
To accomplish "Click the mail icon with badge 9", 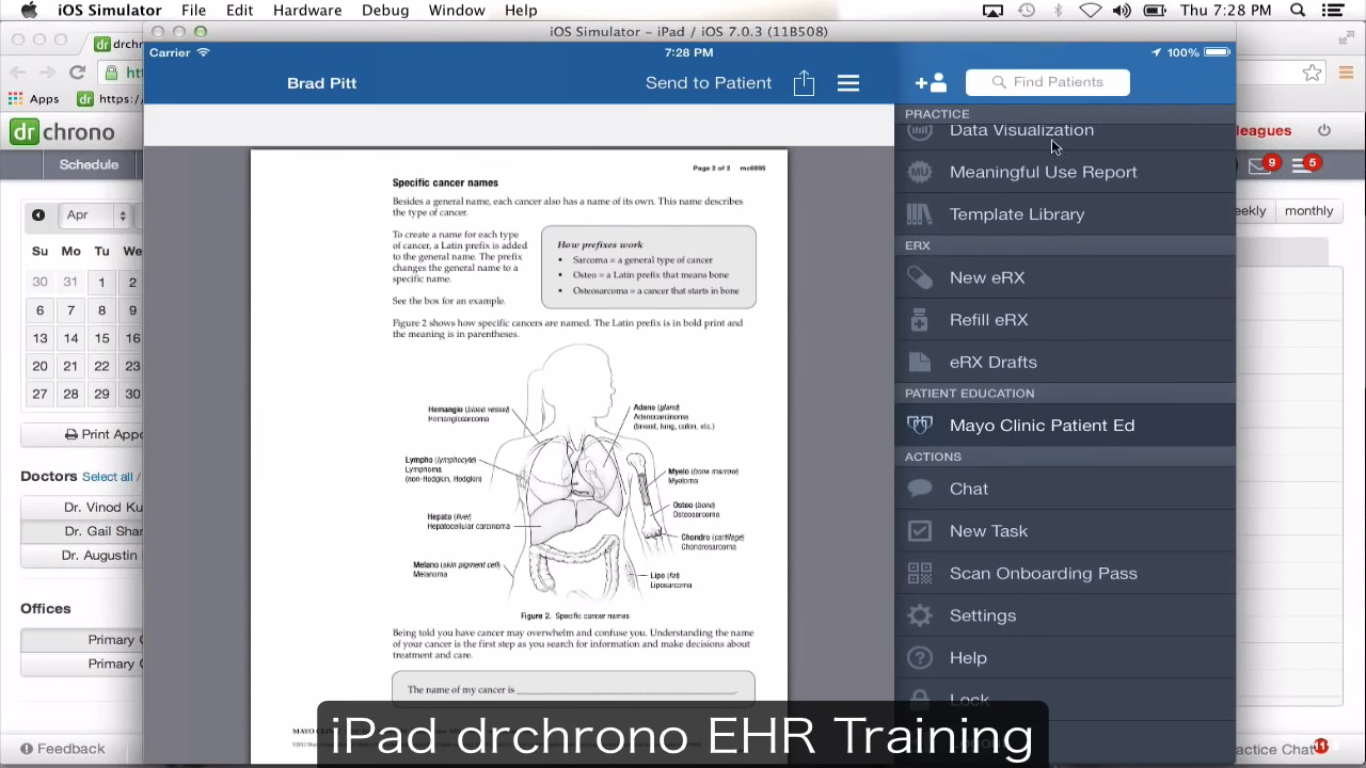I will click(1260, 165).
